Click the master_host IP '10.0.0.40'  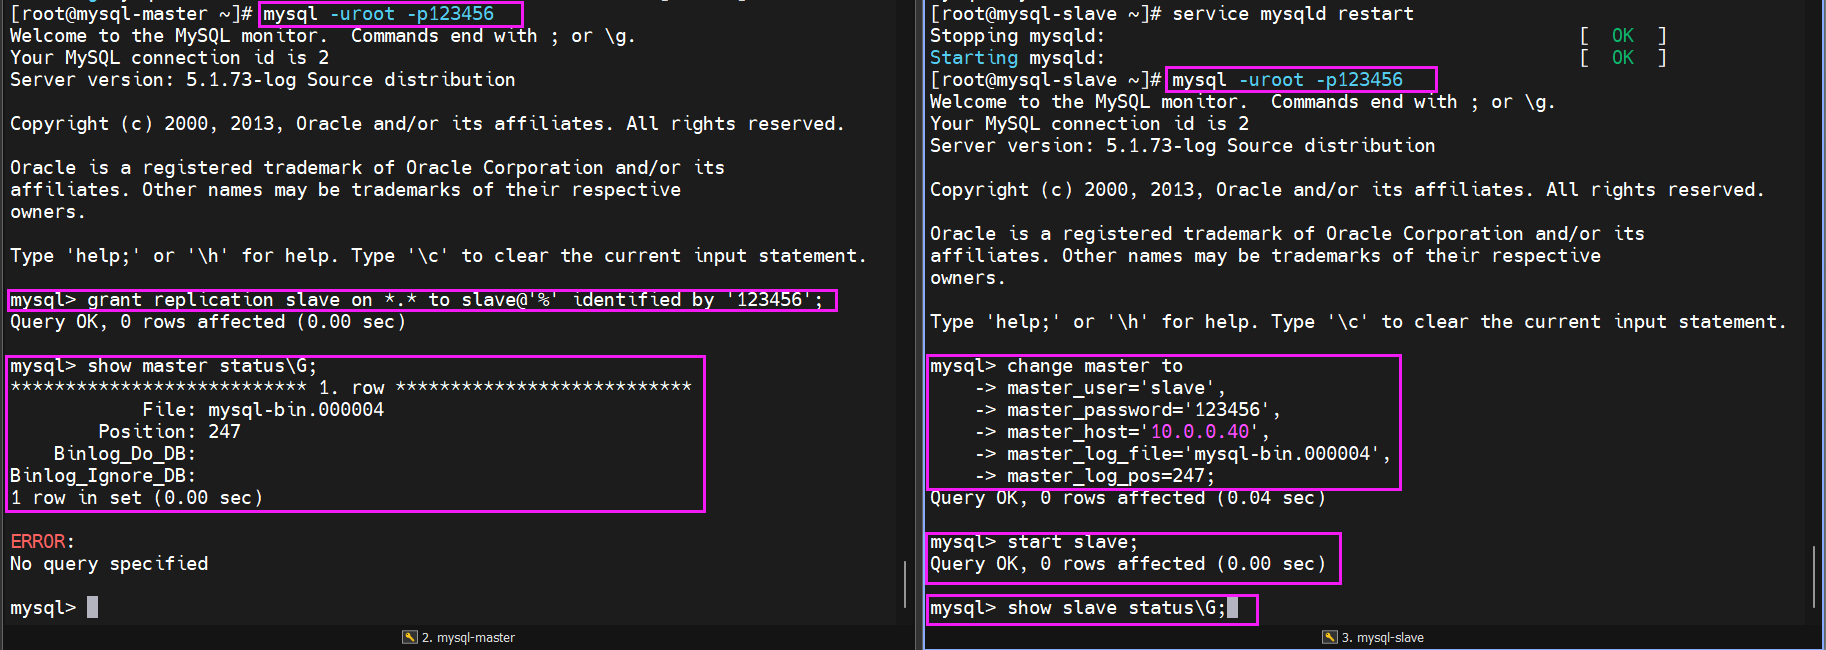pyautogui.click(x=1200, y=432)
